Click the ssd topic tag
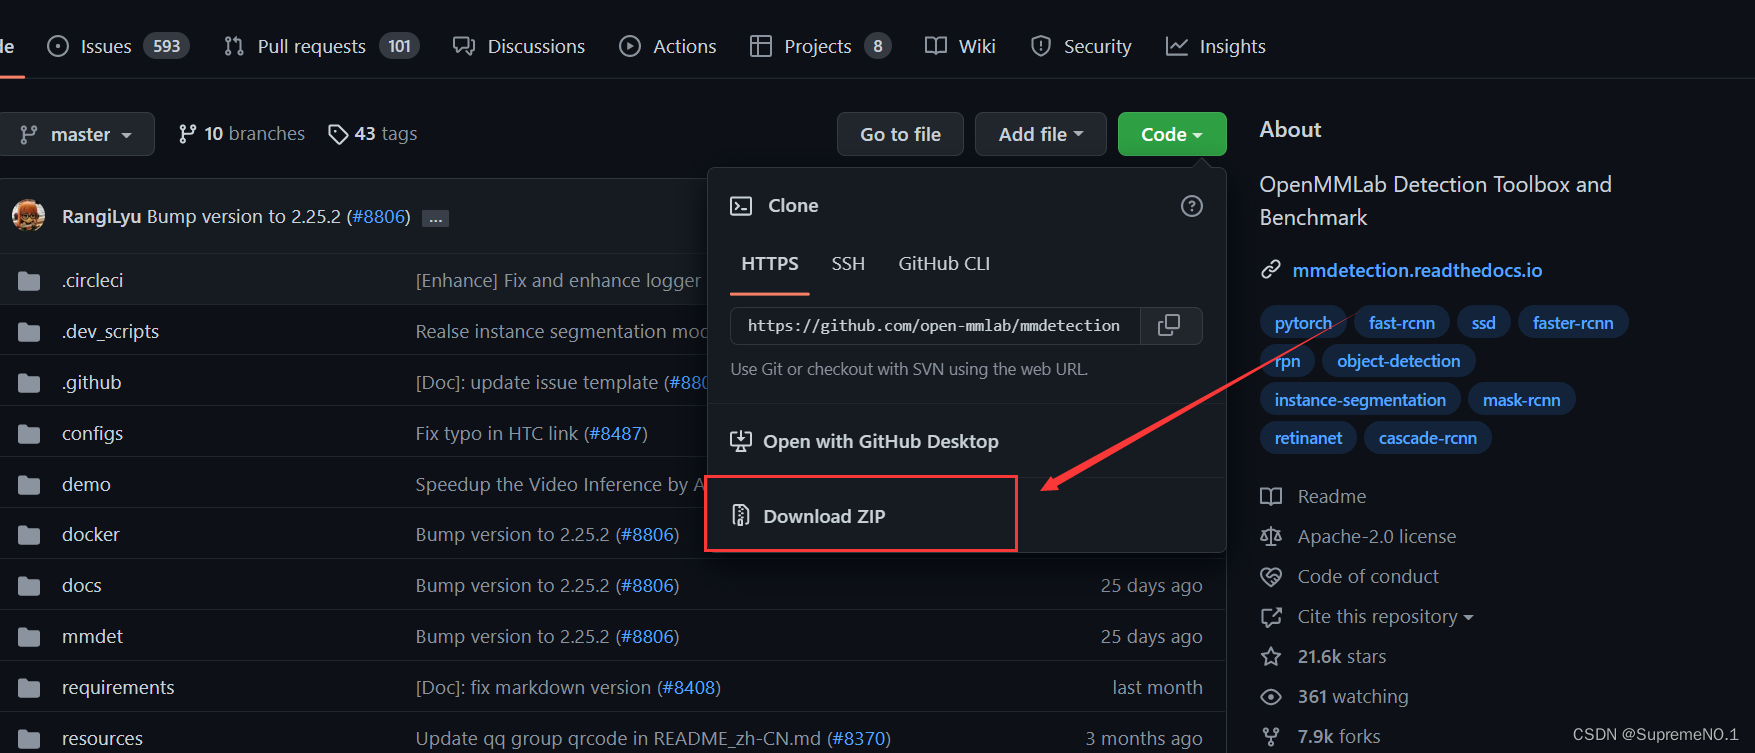Image resolution: width=1755 pixels, height=753 pixels. tap(1484, 323)
